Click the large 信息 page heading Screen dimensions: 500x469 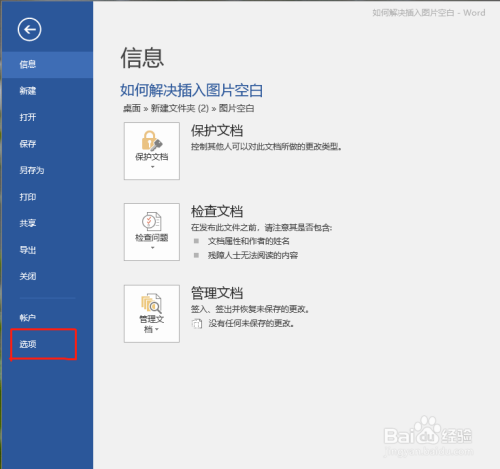click(x=142, y=58)
